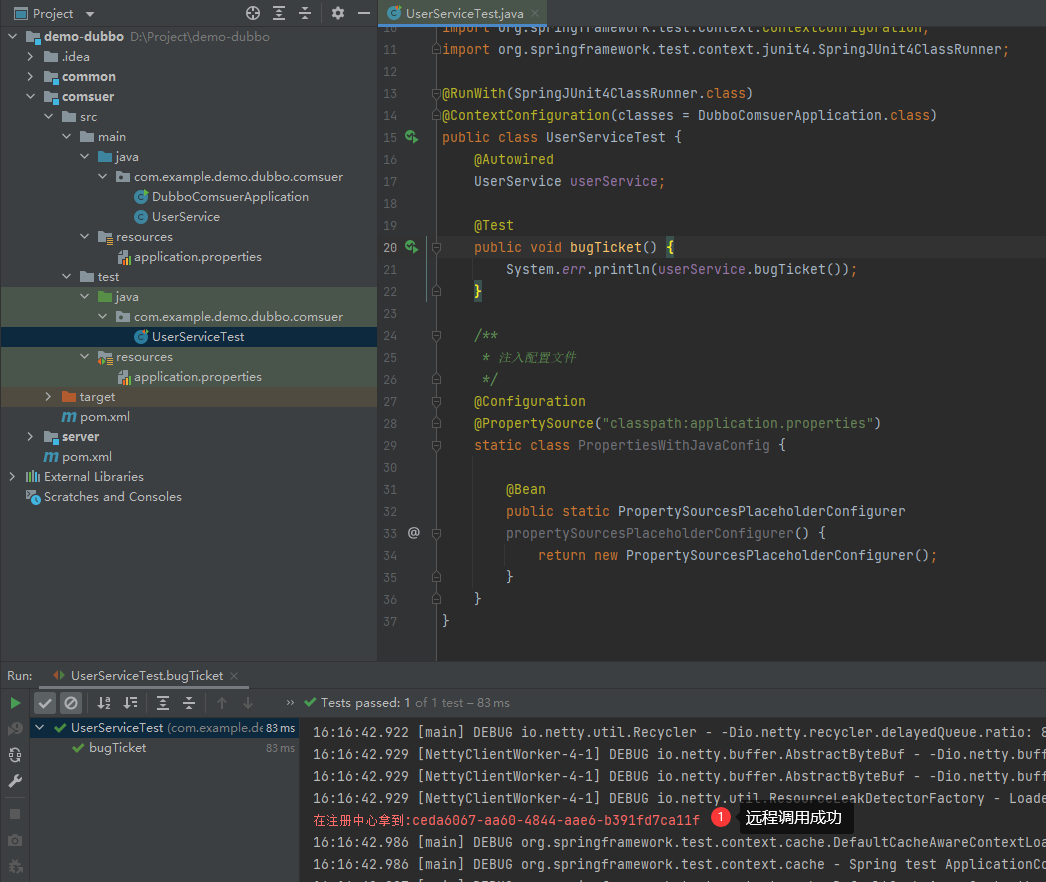
Task: Open Project panel settings gear
Action: [338, 13]
